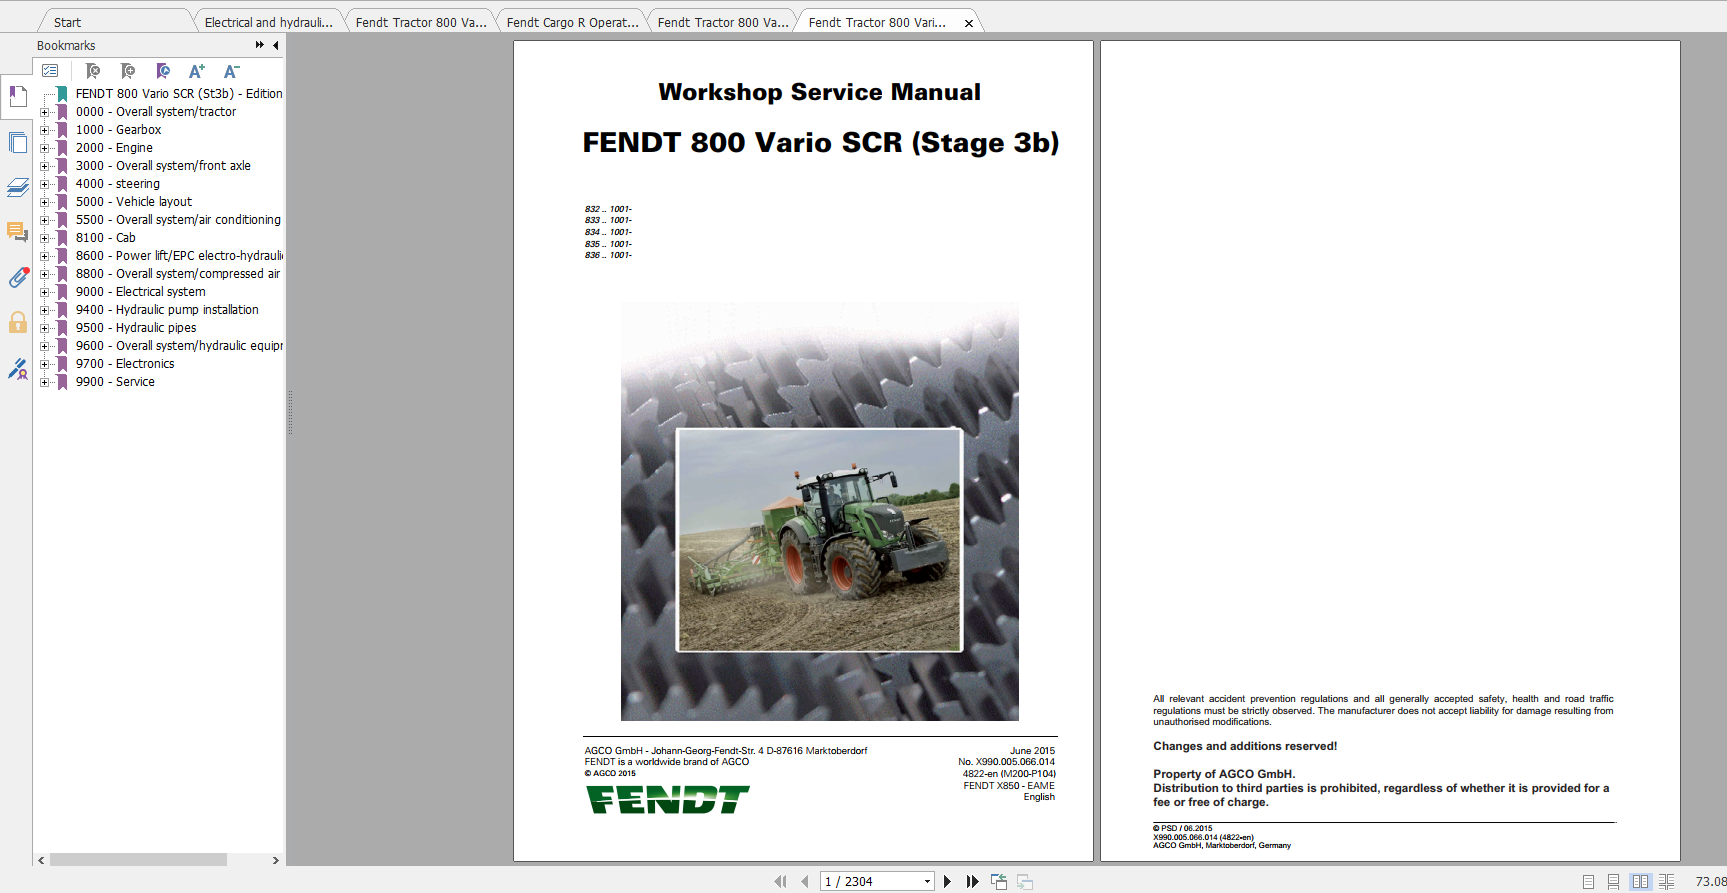Click the bookmarks scrollbar right arrow

[276, 860]
